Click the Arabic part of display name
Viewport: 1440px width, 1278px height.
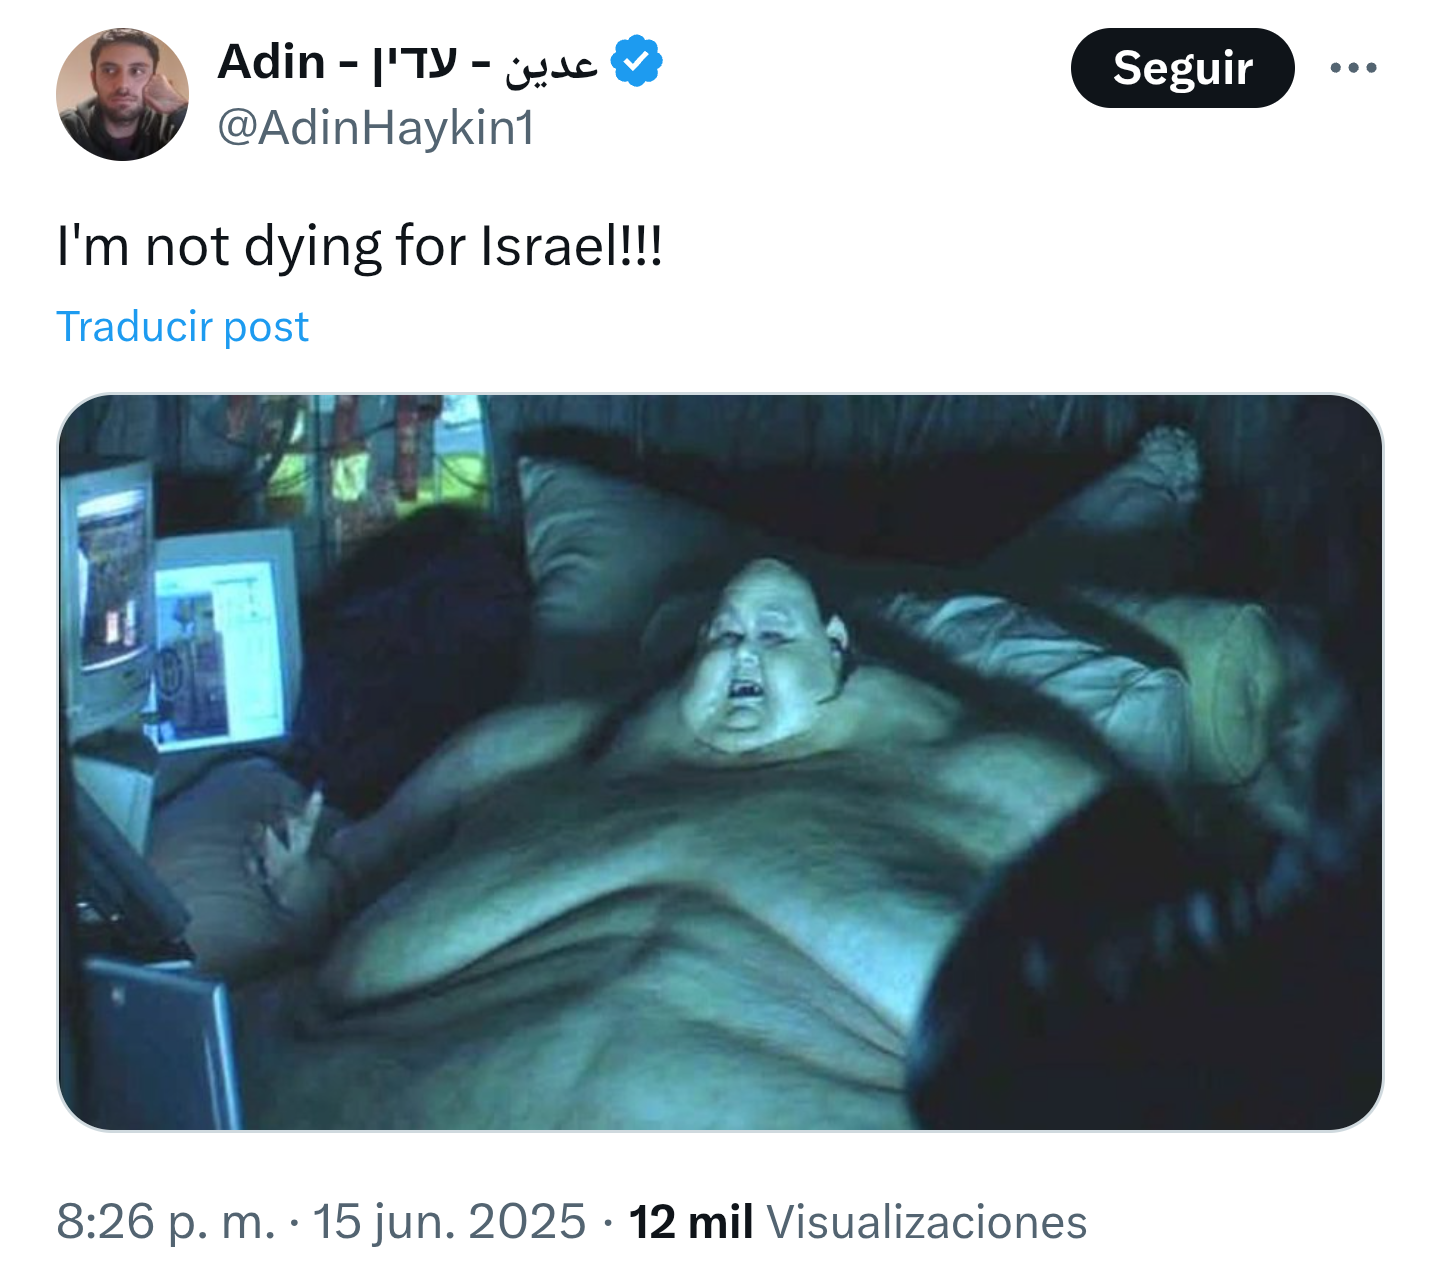click(x=551, y=64)
